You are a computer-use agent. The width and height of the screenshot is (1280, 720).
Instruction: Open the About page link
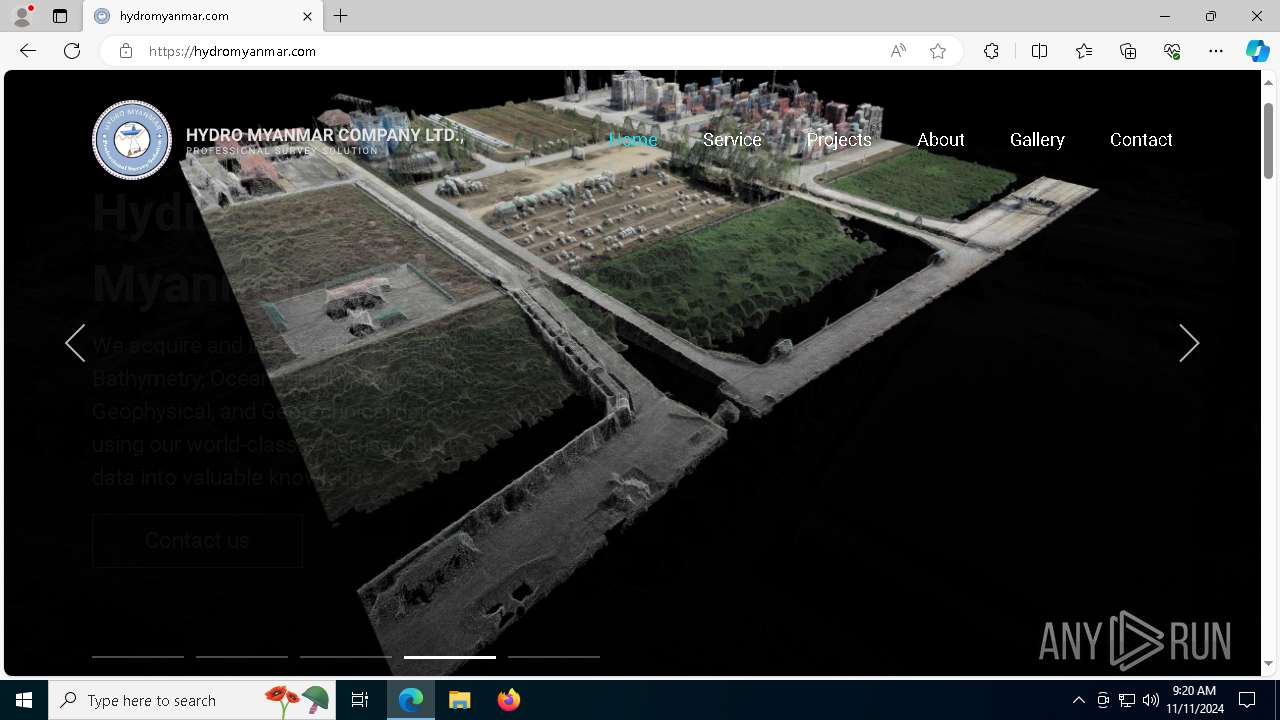click(941, 140)
